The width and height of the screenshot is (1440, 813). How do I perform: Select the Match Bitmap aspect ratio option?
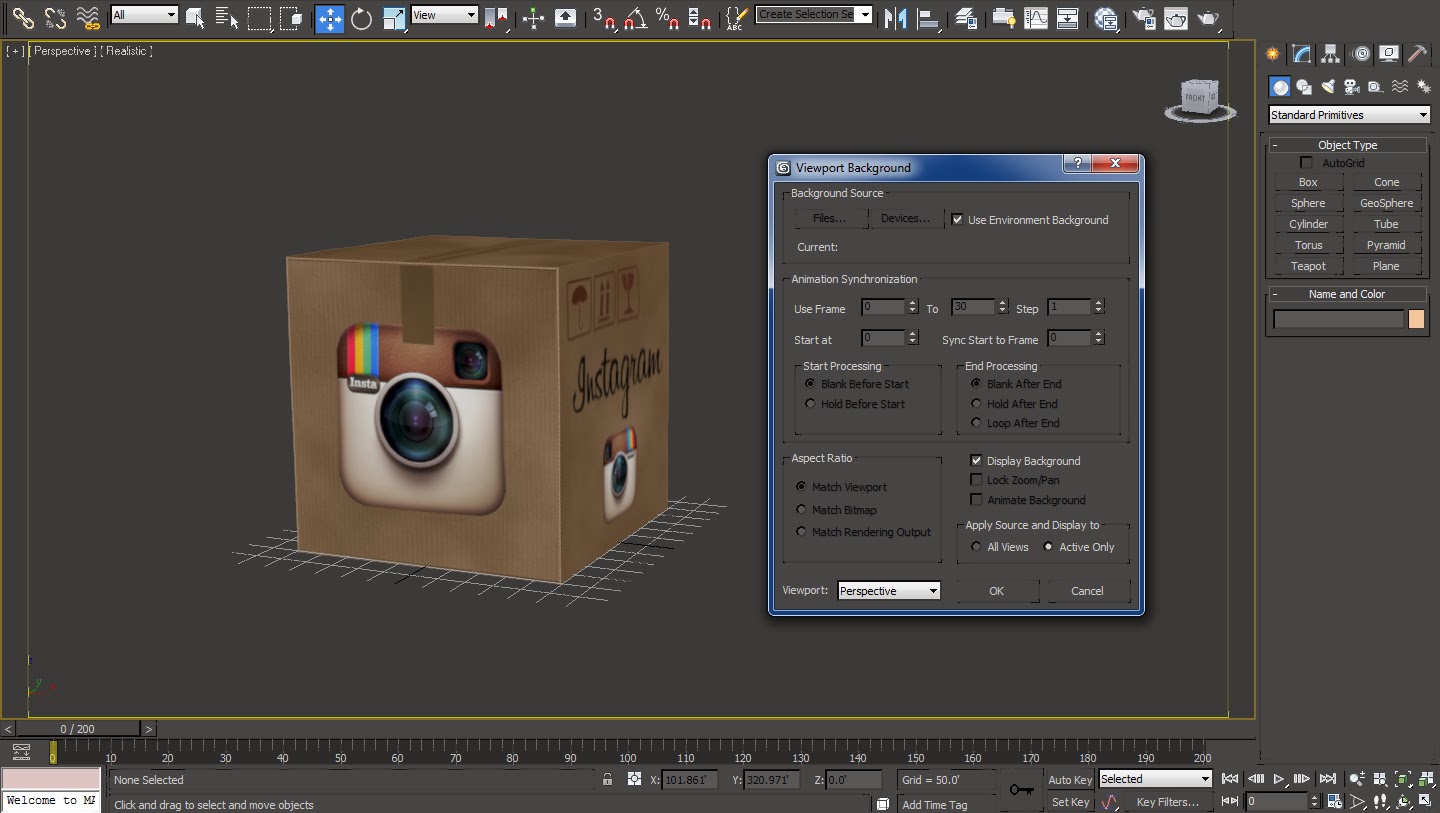801,510
